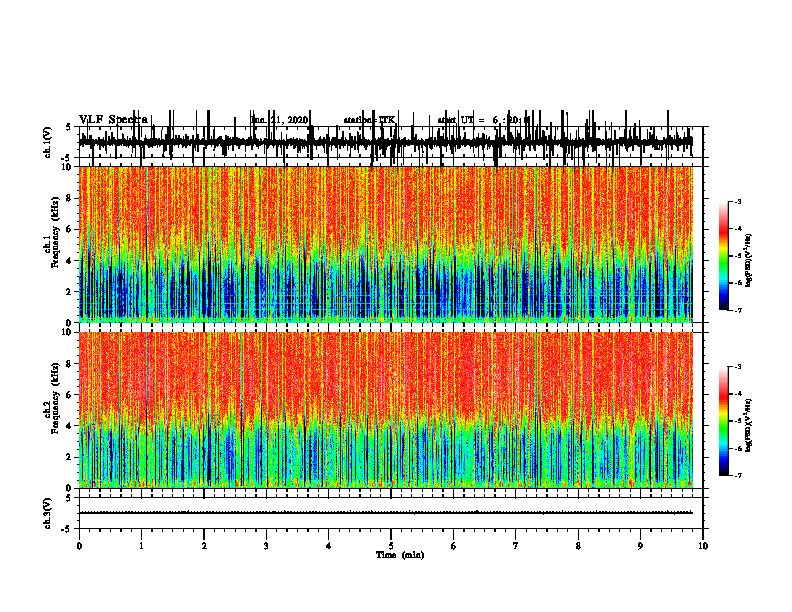Screen dimensions: 792x612
Task: Click the ch.1 color scale bar
Action: [x=723, y=256]
